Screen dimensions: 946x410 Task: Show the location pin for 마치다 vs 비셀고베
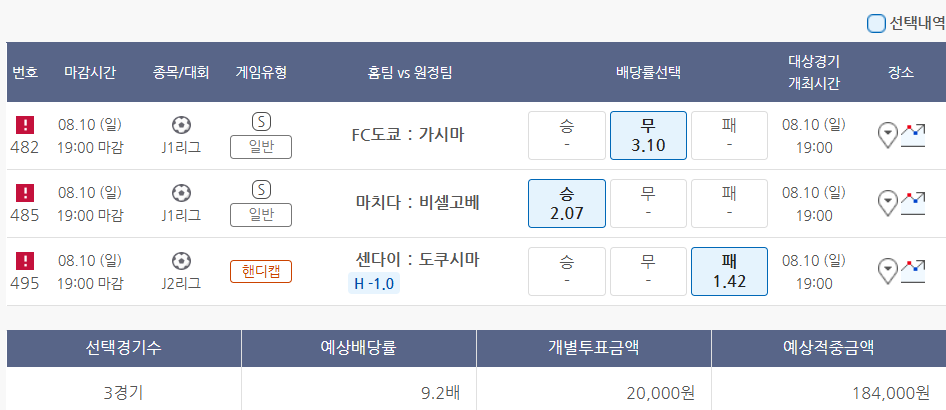coord(887,203)
